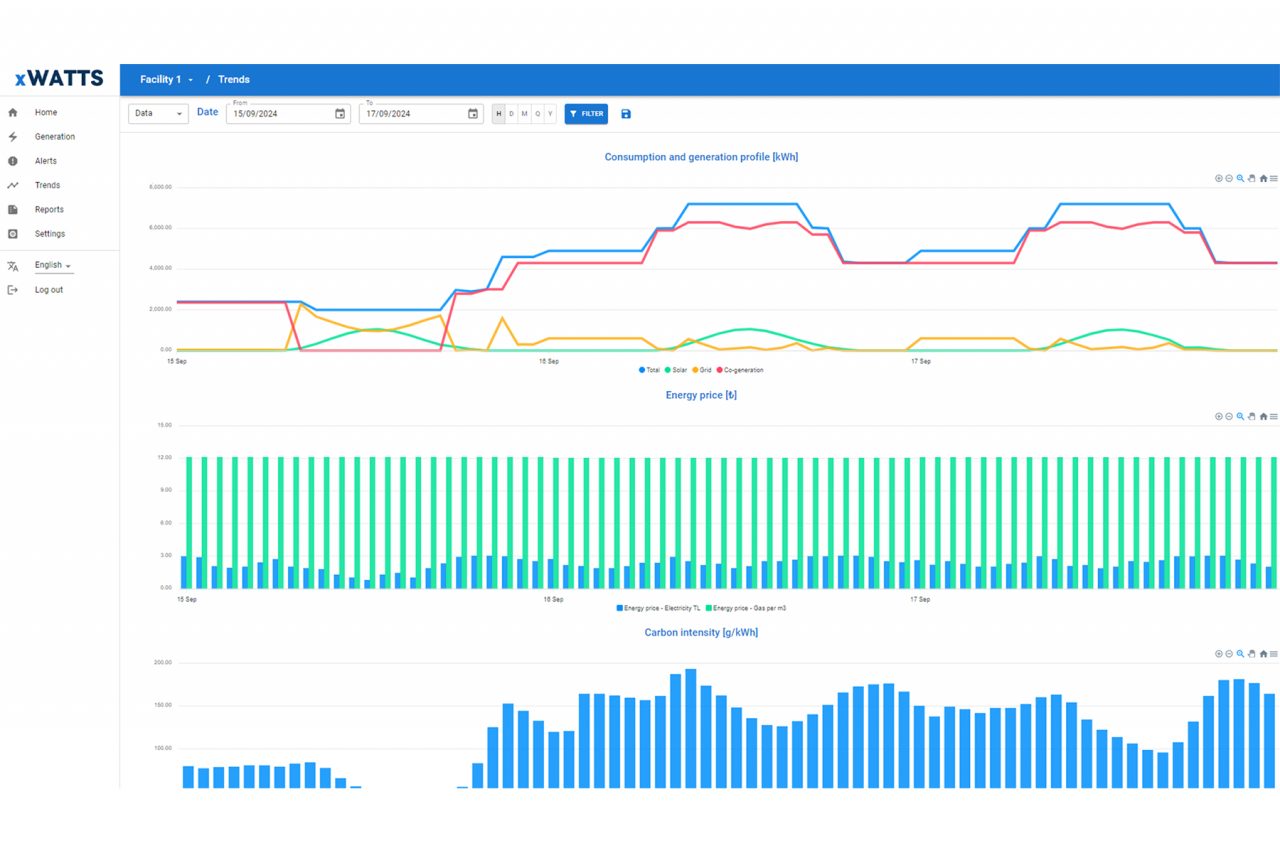Click the Log out link
The width and height of the screenshot is (1280, 853).
pos(48,289)
